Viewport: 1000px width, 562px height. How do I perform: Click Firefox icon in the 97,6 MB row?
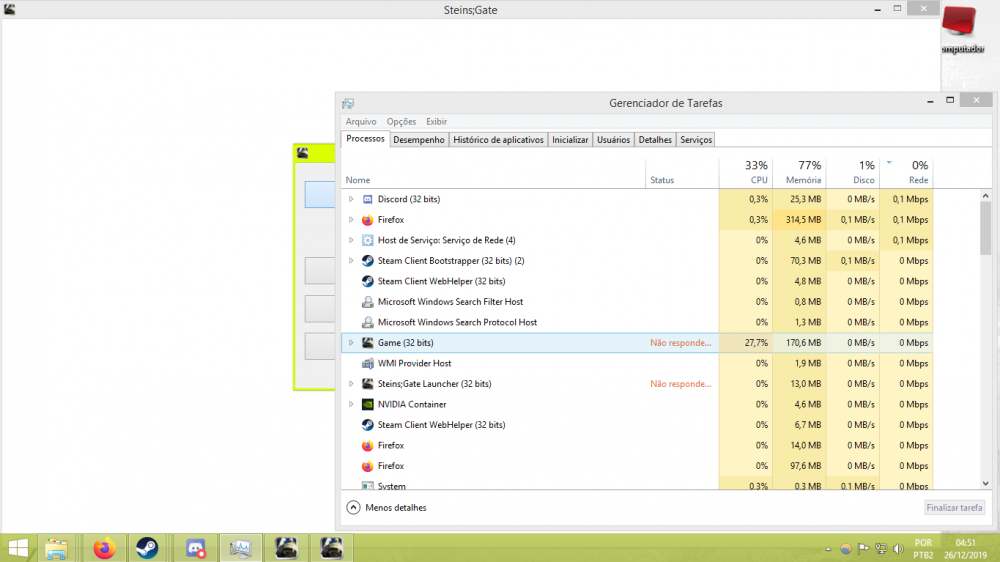coord(367,466)
